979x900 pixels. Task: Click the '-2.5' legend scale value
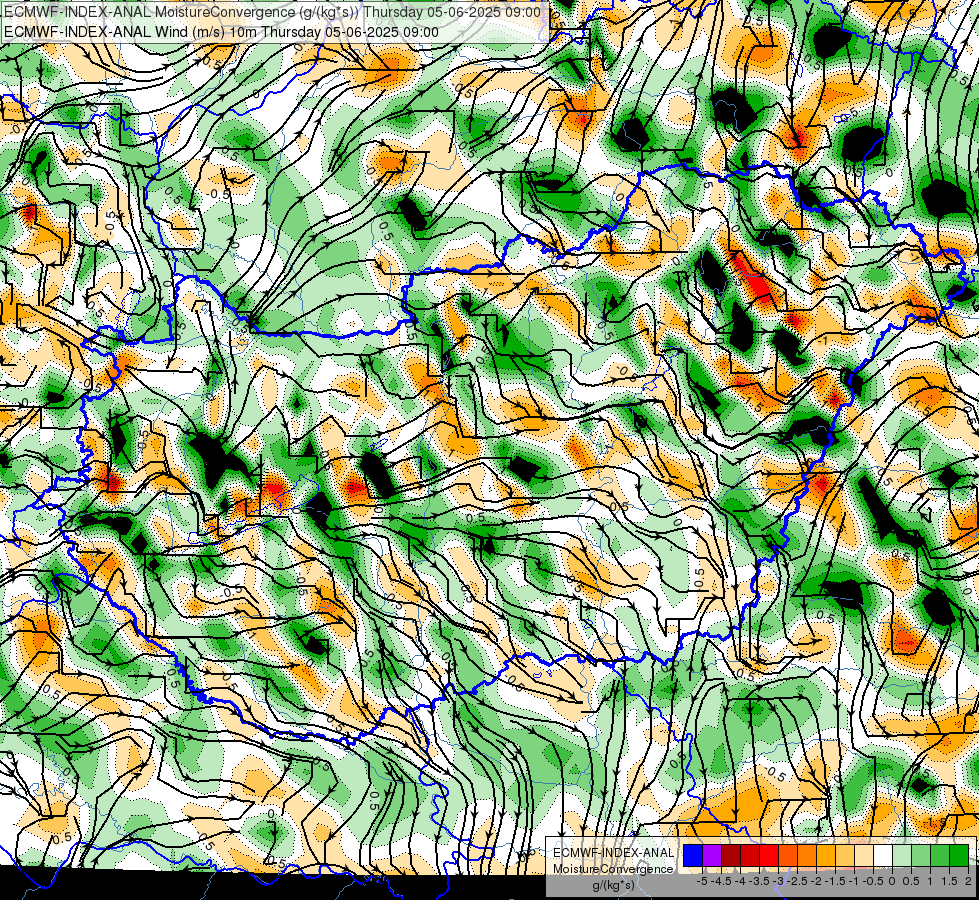click(797, 881)
